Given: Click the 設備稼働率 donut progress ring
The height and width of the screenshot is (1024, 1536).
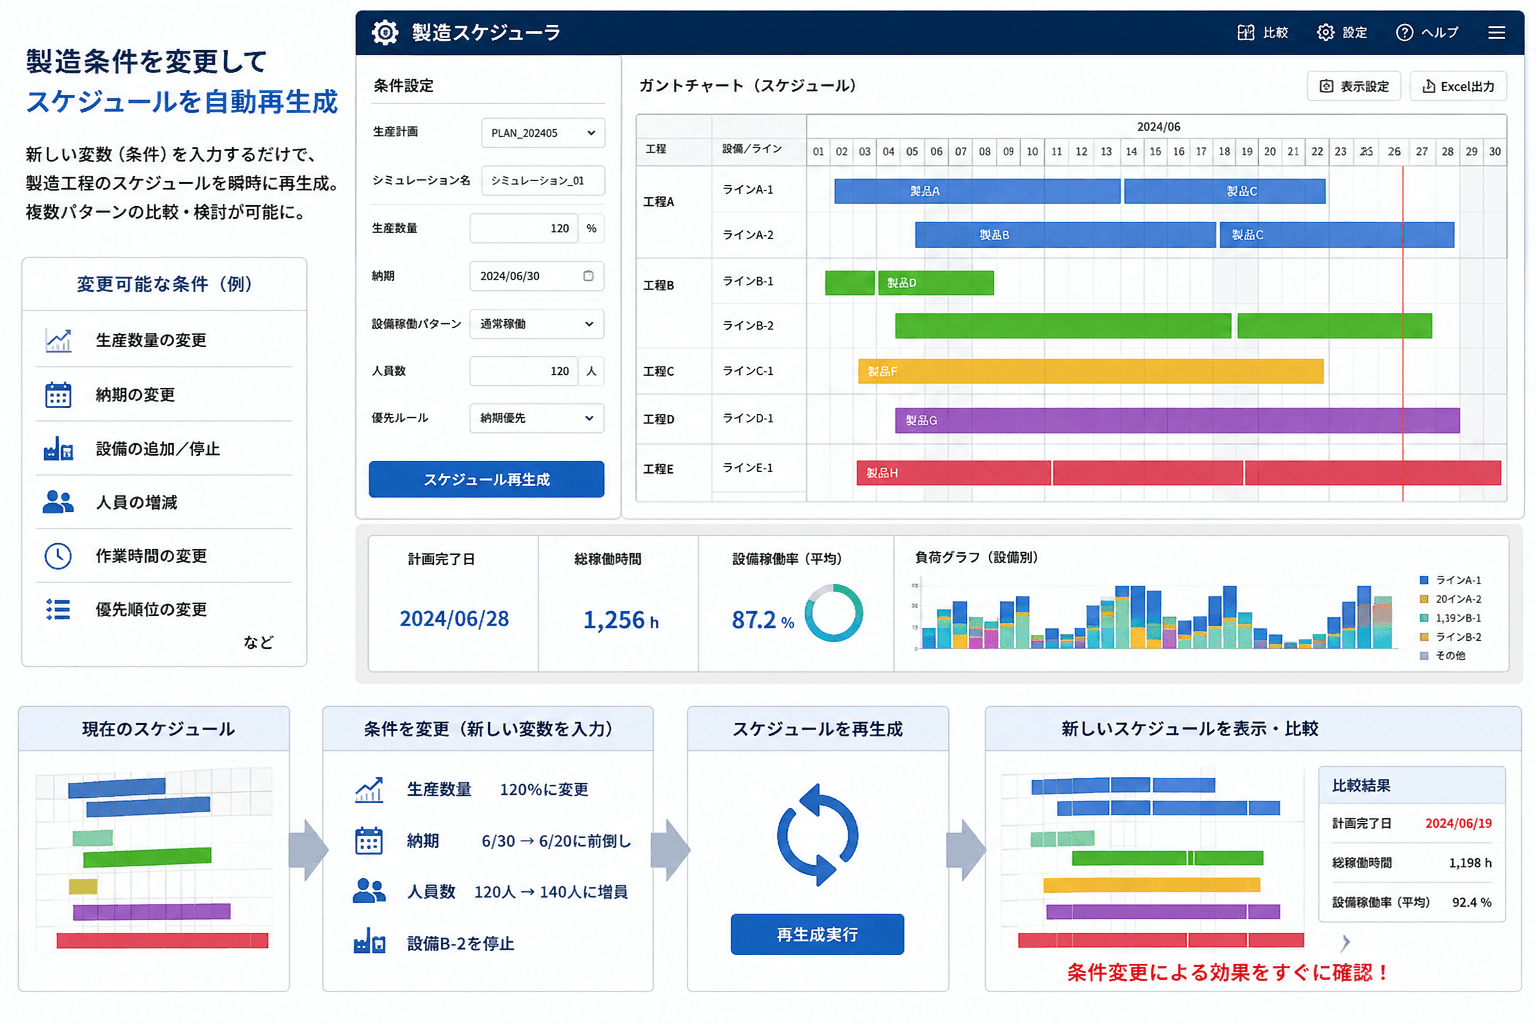Looking at the screenshot, I should click(x=833, y=613).
